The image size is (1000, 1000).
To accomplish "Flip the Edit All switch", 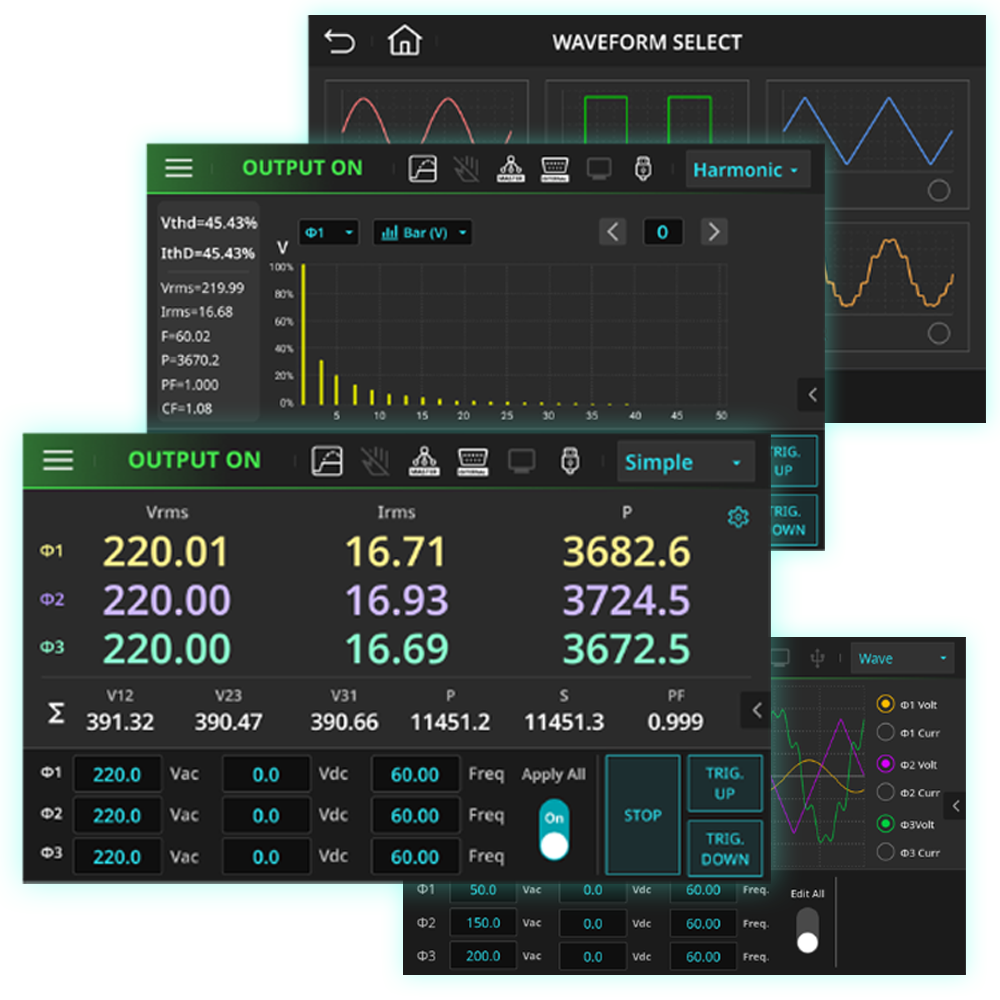I will click(x=807, y=929).
